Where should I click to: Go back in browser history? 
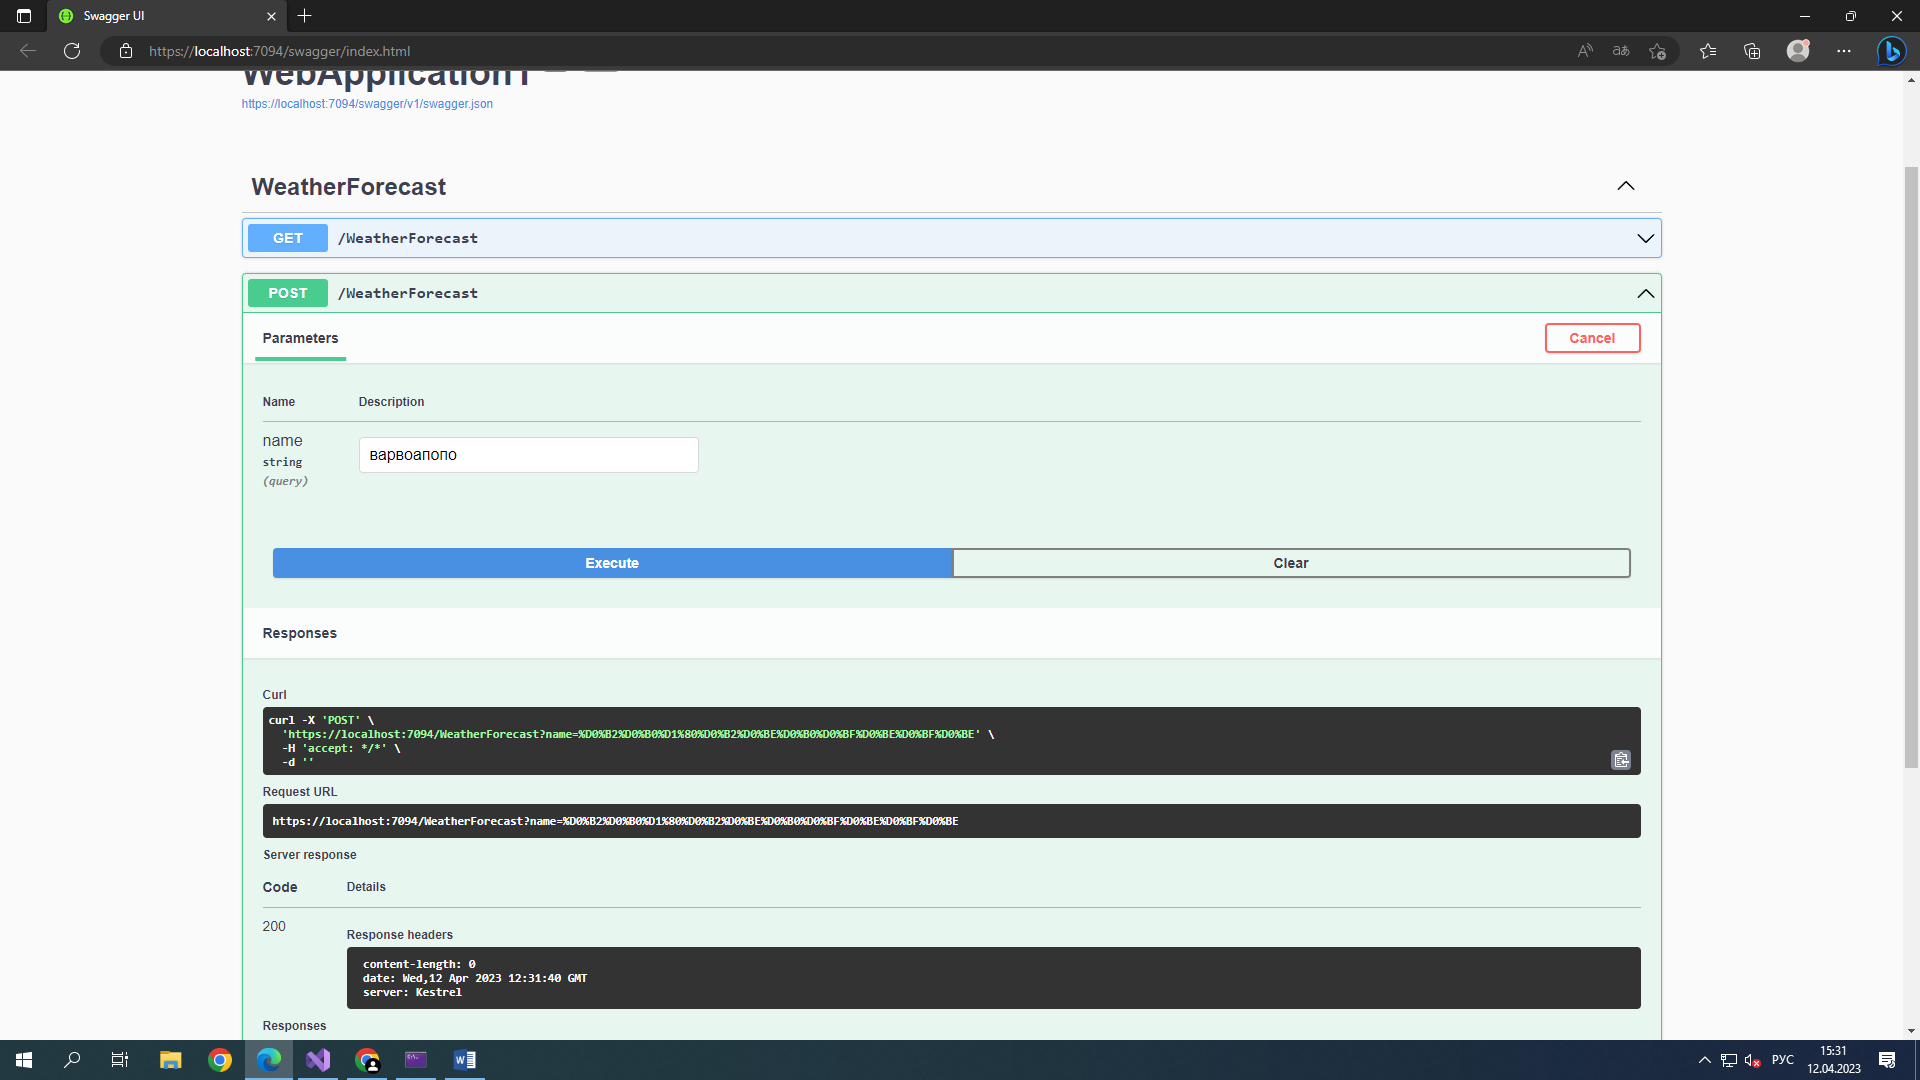coord(28,51)
